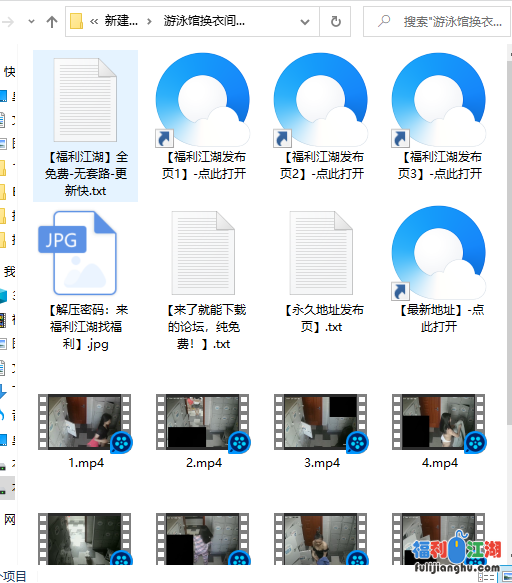Expand the address bar history dropdown
Image resolution: width=512 pixels, height=583 pixels.
pyautogui.click(x=305, y=22)
